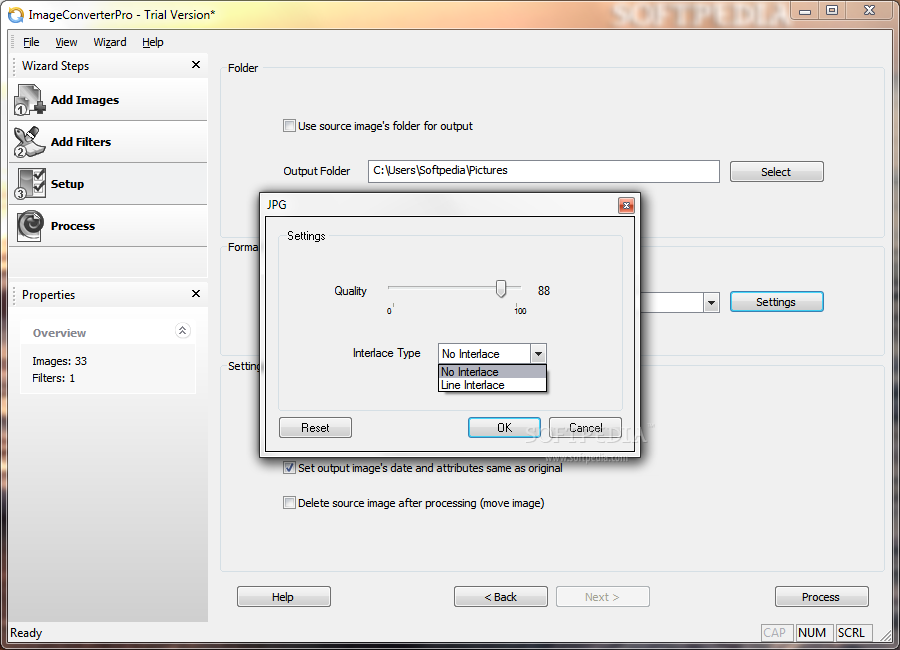This screenshot has width=900, height=650.
Task: Cancel the JPG settings dialog
Action: pyautogui.click(x=585, y=428)
